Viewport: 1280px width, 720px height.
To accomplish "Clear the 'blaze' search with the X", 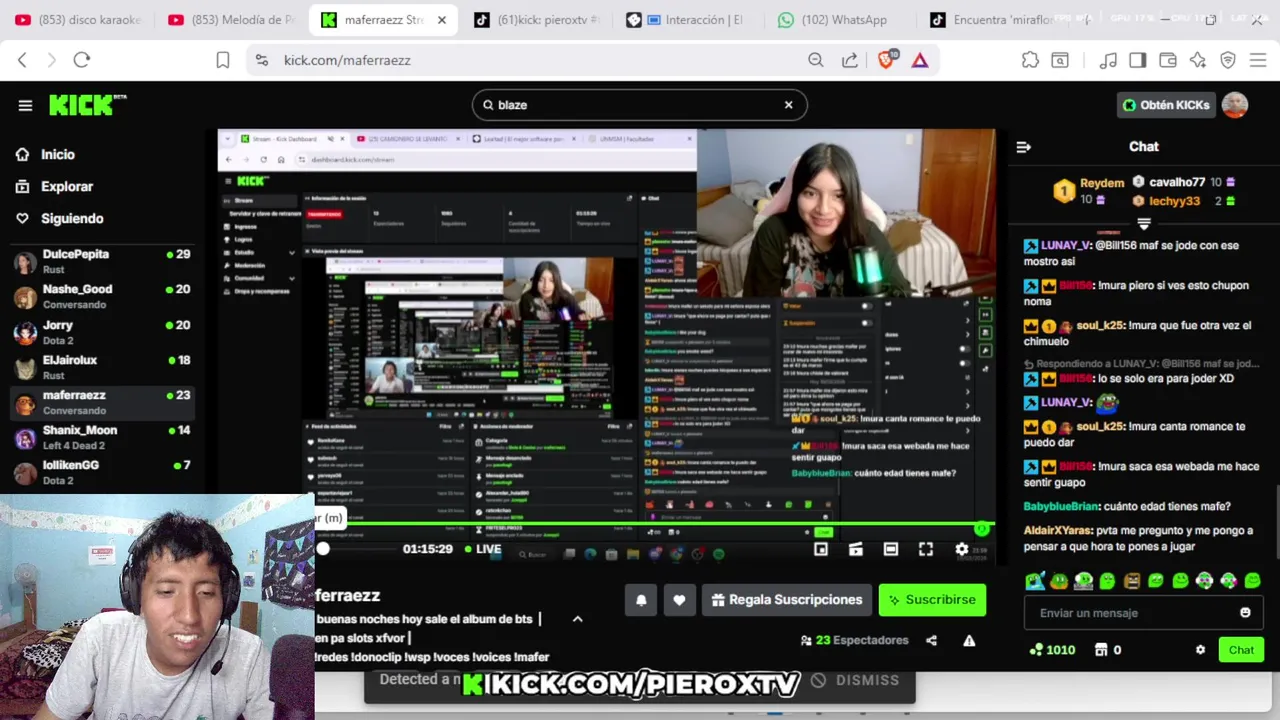I will pos(788,105).
